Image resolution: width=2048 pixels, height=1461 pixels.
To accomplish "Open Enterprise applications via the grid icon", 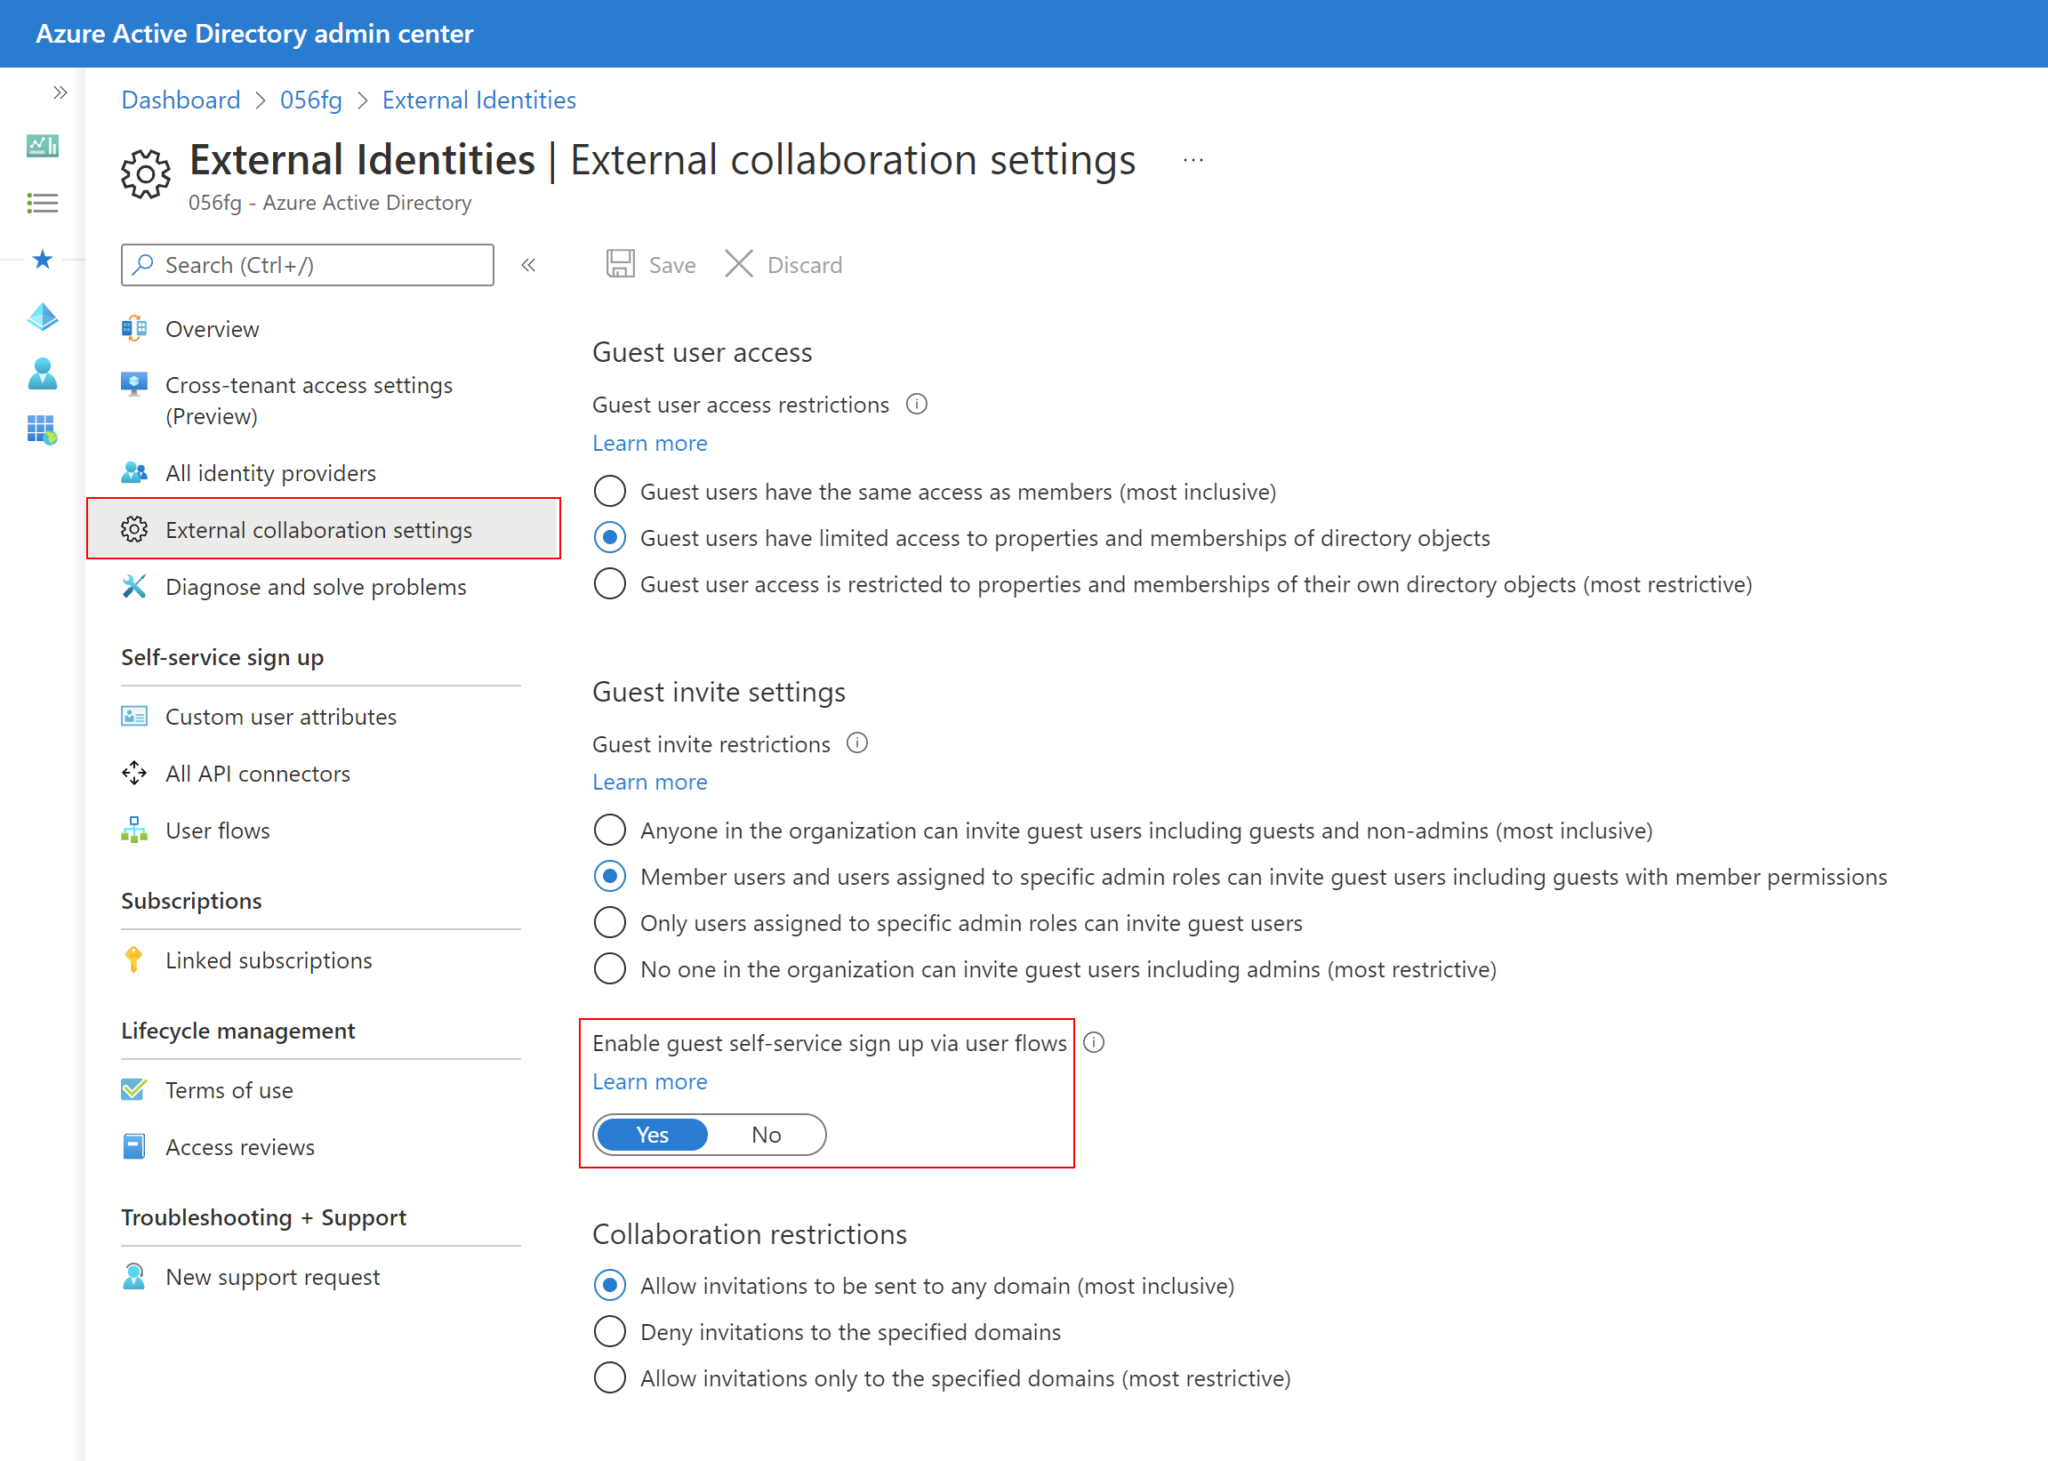I will [x=42, y=430].
